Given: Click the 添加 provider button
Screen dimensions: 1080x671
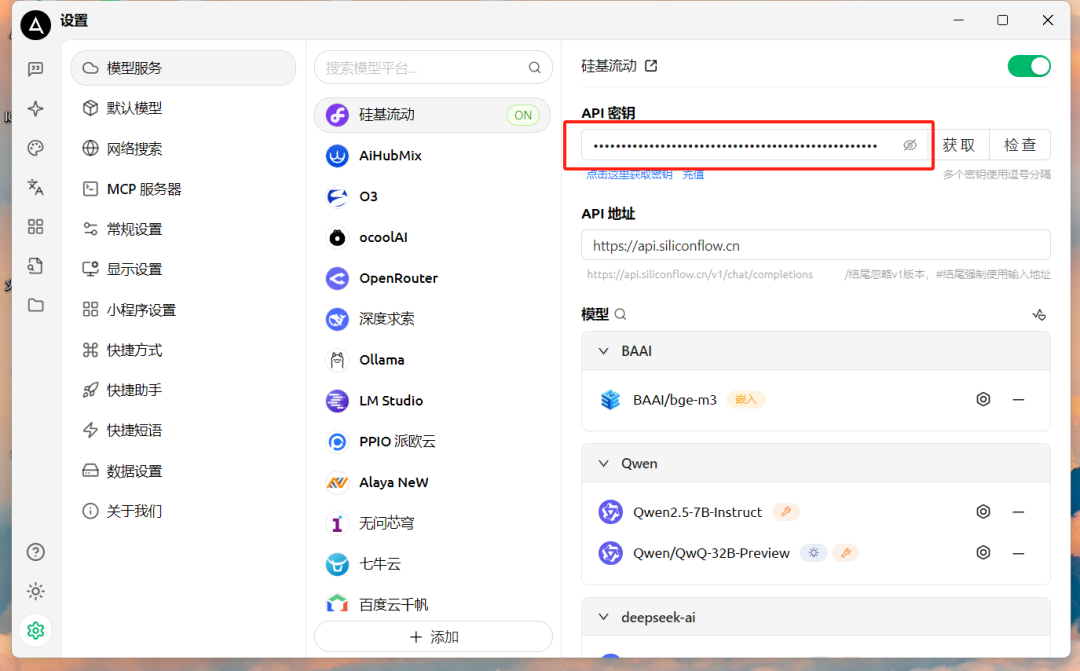Looking at the screenshot, I should pos(433,637).
